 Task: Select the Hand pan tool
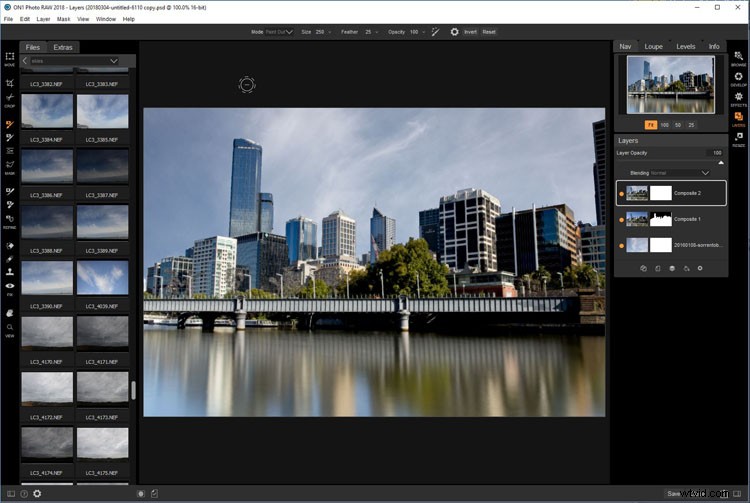coord(10,313)
